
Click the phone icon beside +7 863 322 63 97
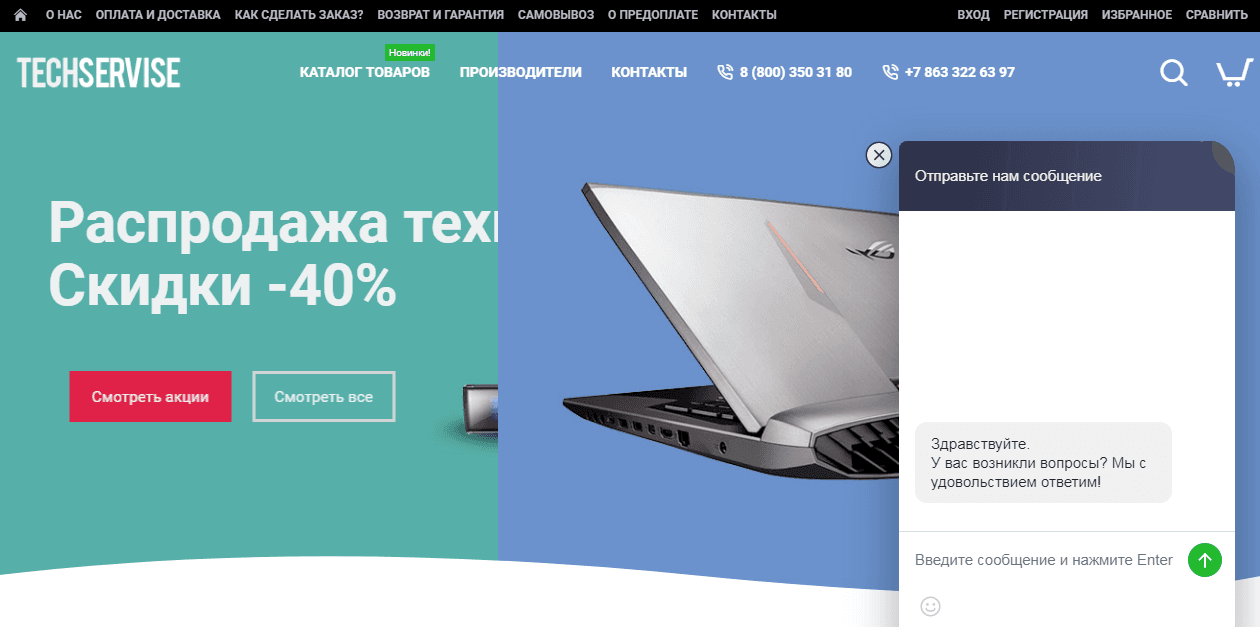(890, 72)
